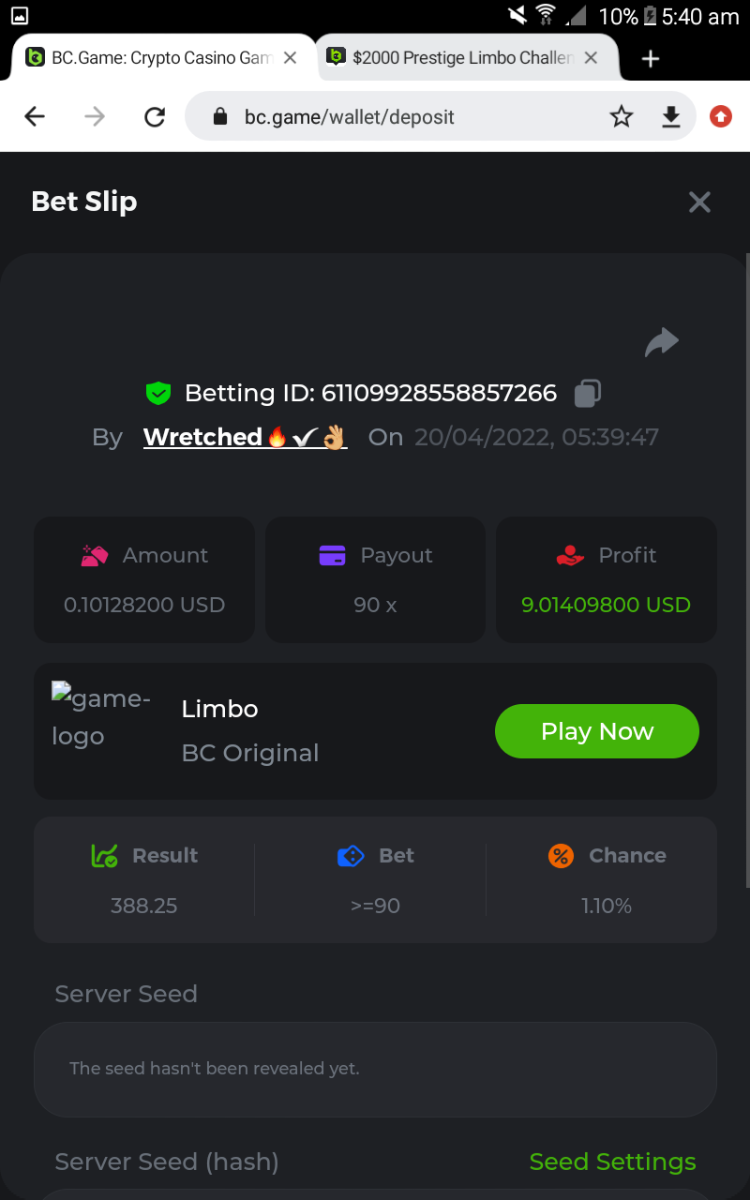Bookmark this page with the star icon

pyautogui.click(x=621, y=117)
